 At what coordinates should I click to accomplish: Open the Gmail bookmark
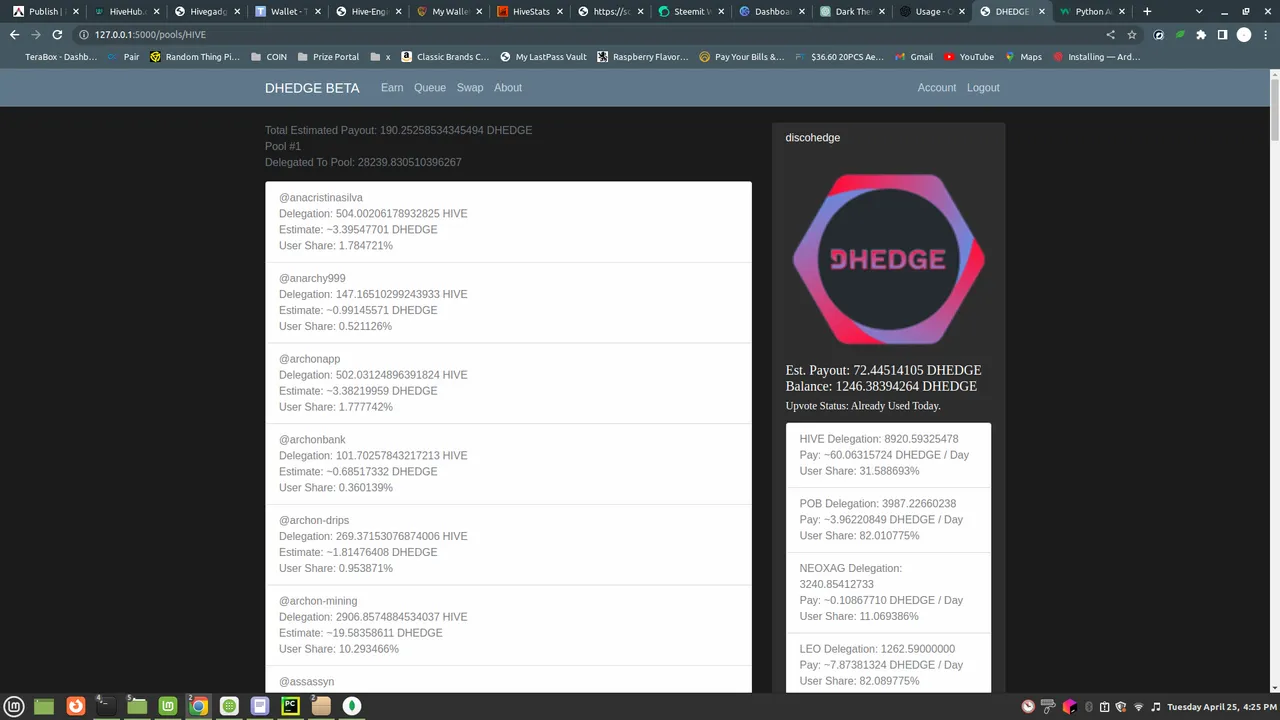912,57
